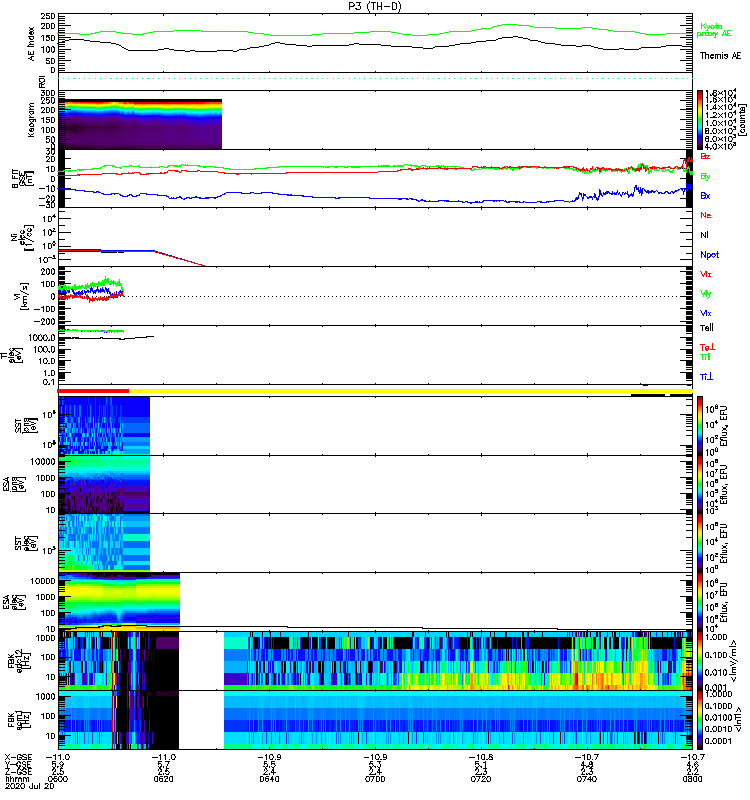Click the <|nT|> color bar unit label
The height and width of the screenshot is (800, 750).
tap(738, 719)
